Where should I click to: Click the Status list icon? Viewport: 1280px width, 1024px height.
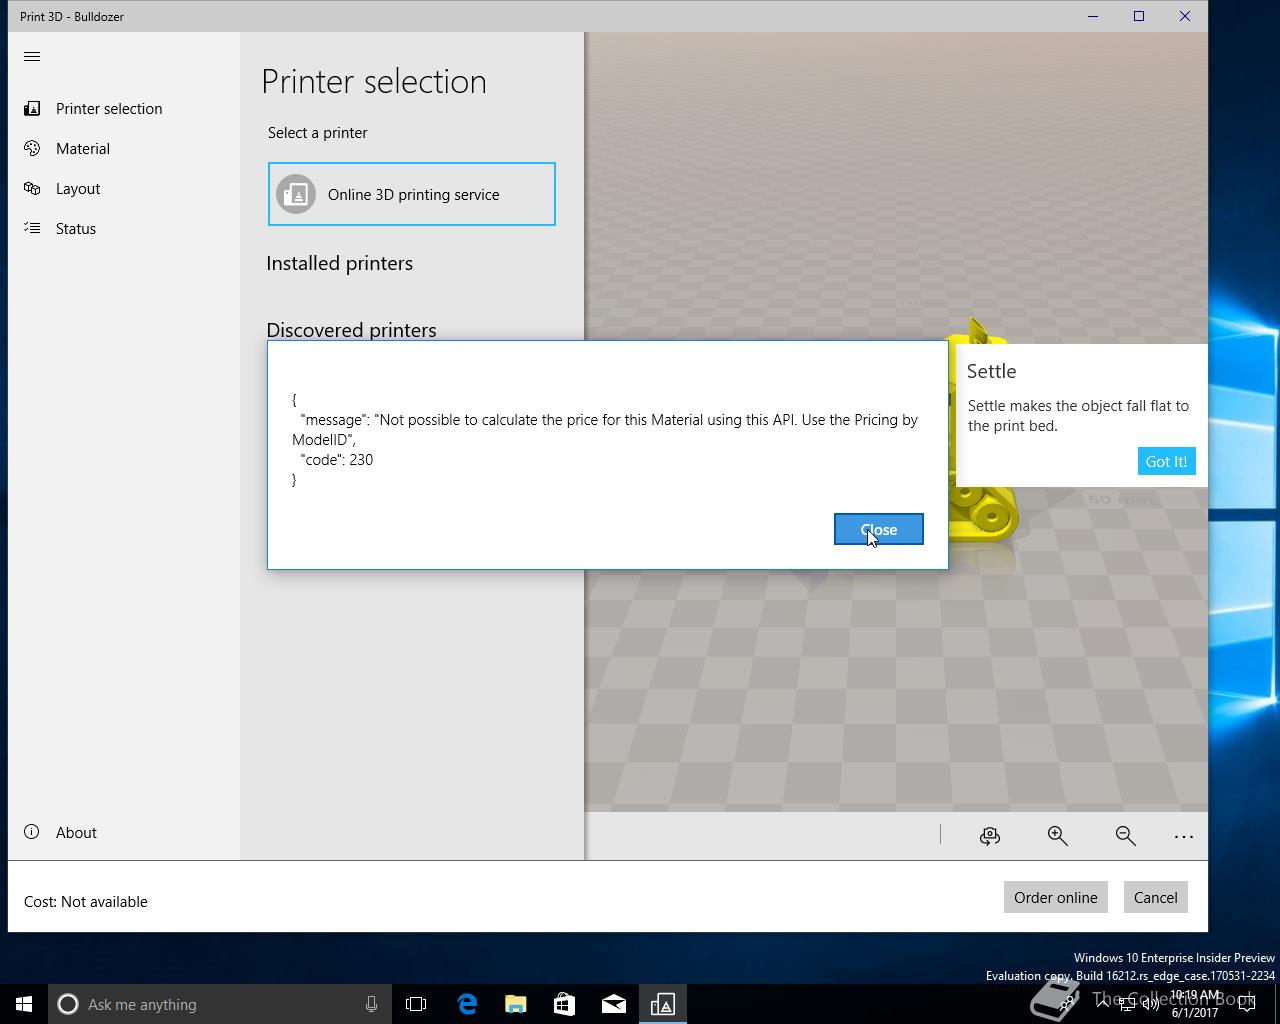(x=32, y=228)
